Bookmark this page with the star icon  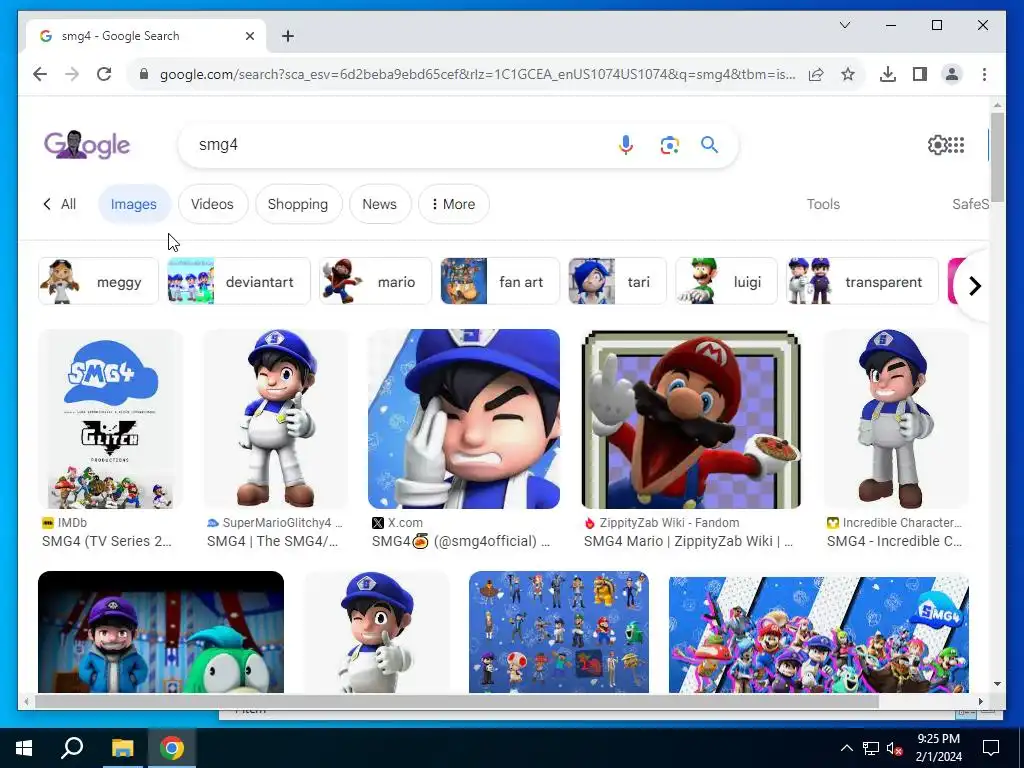(x=848, y=74)
